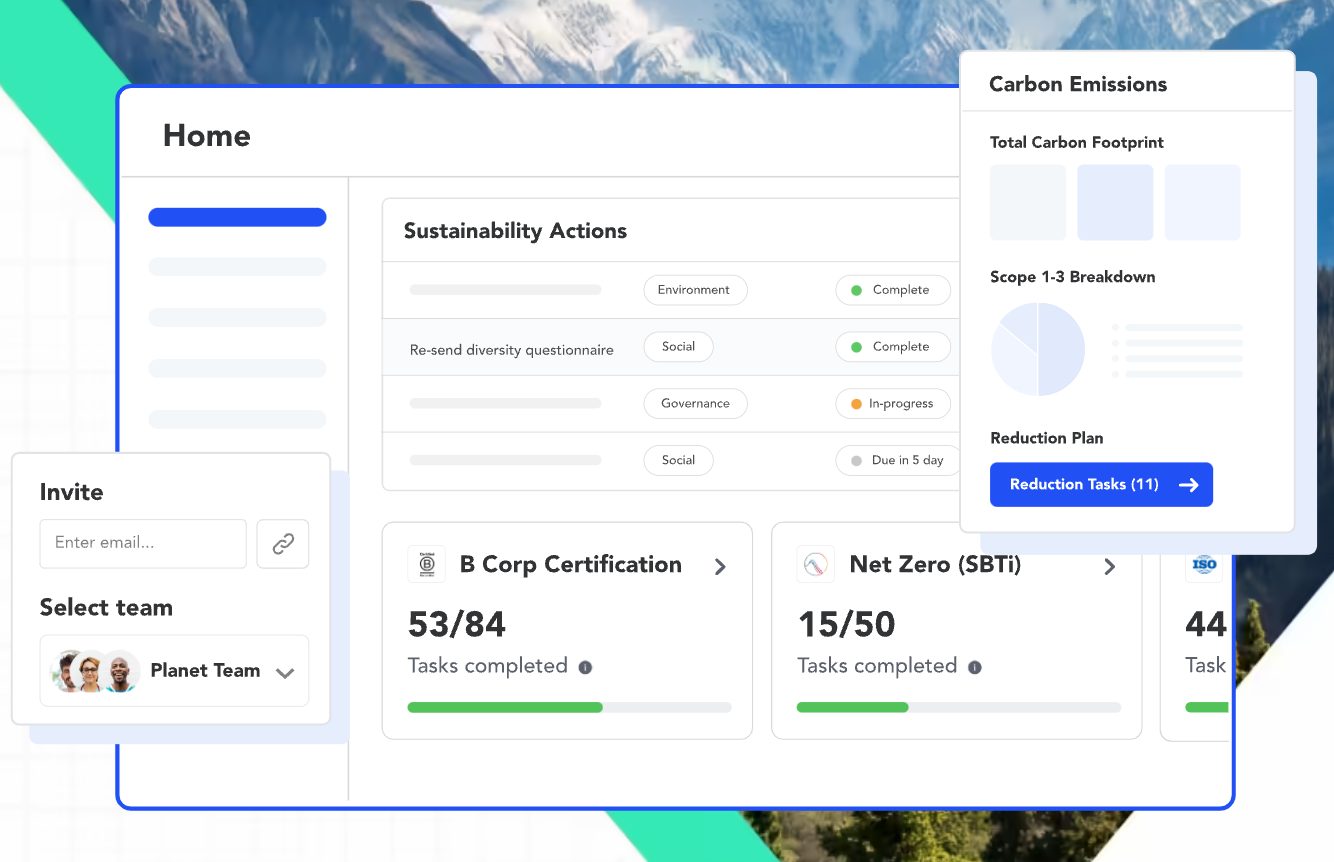1334x862 pixels.
Task: Open the Net Zero (SBTi) card title
Action: coord(936,565)
